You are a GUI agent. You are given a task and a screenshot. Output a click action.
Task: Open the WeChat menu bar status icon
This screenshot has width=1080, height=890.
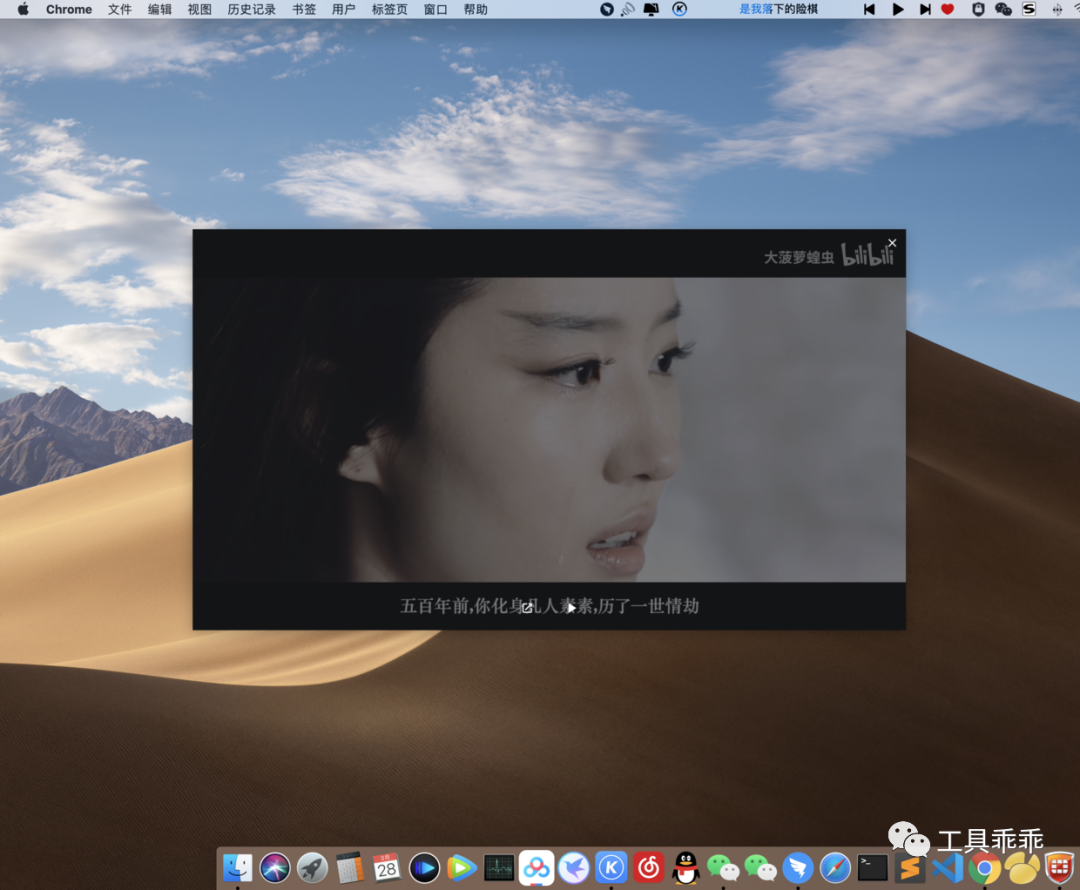[1003, 9]
